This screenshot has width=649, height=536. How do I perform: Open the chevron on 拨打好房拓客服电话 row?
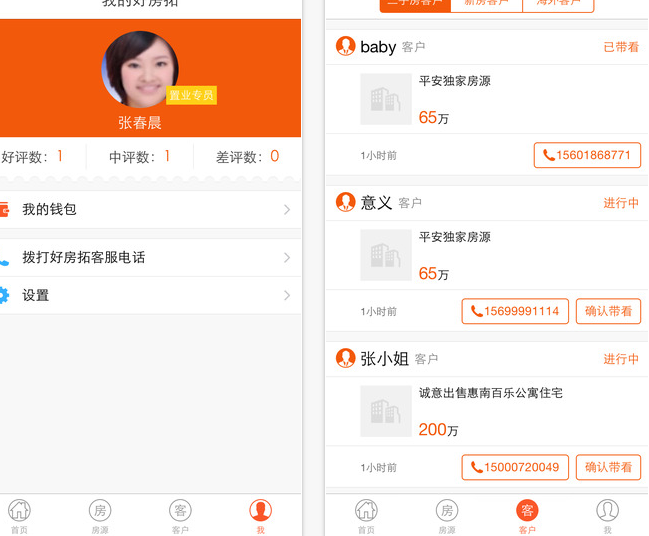point(287,258)
